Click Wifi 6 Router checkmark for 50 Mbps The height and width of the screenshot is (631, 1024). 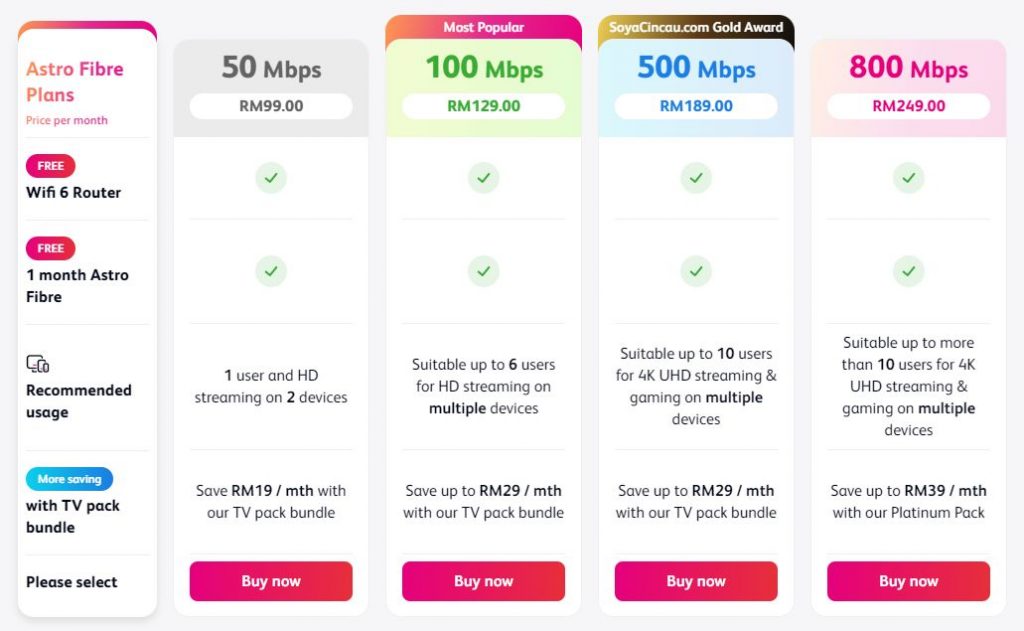(270, 178)
